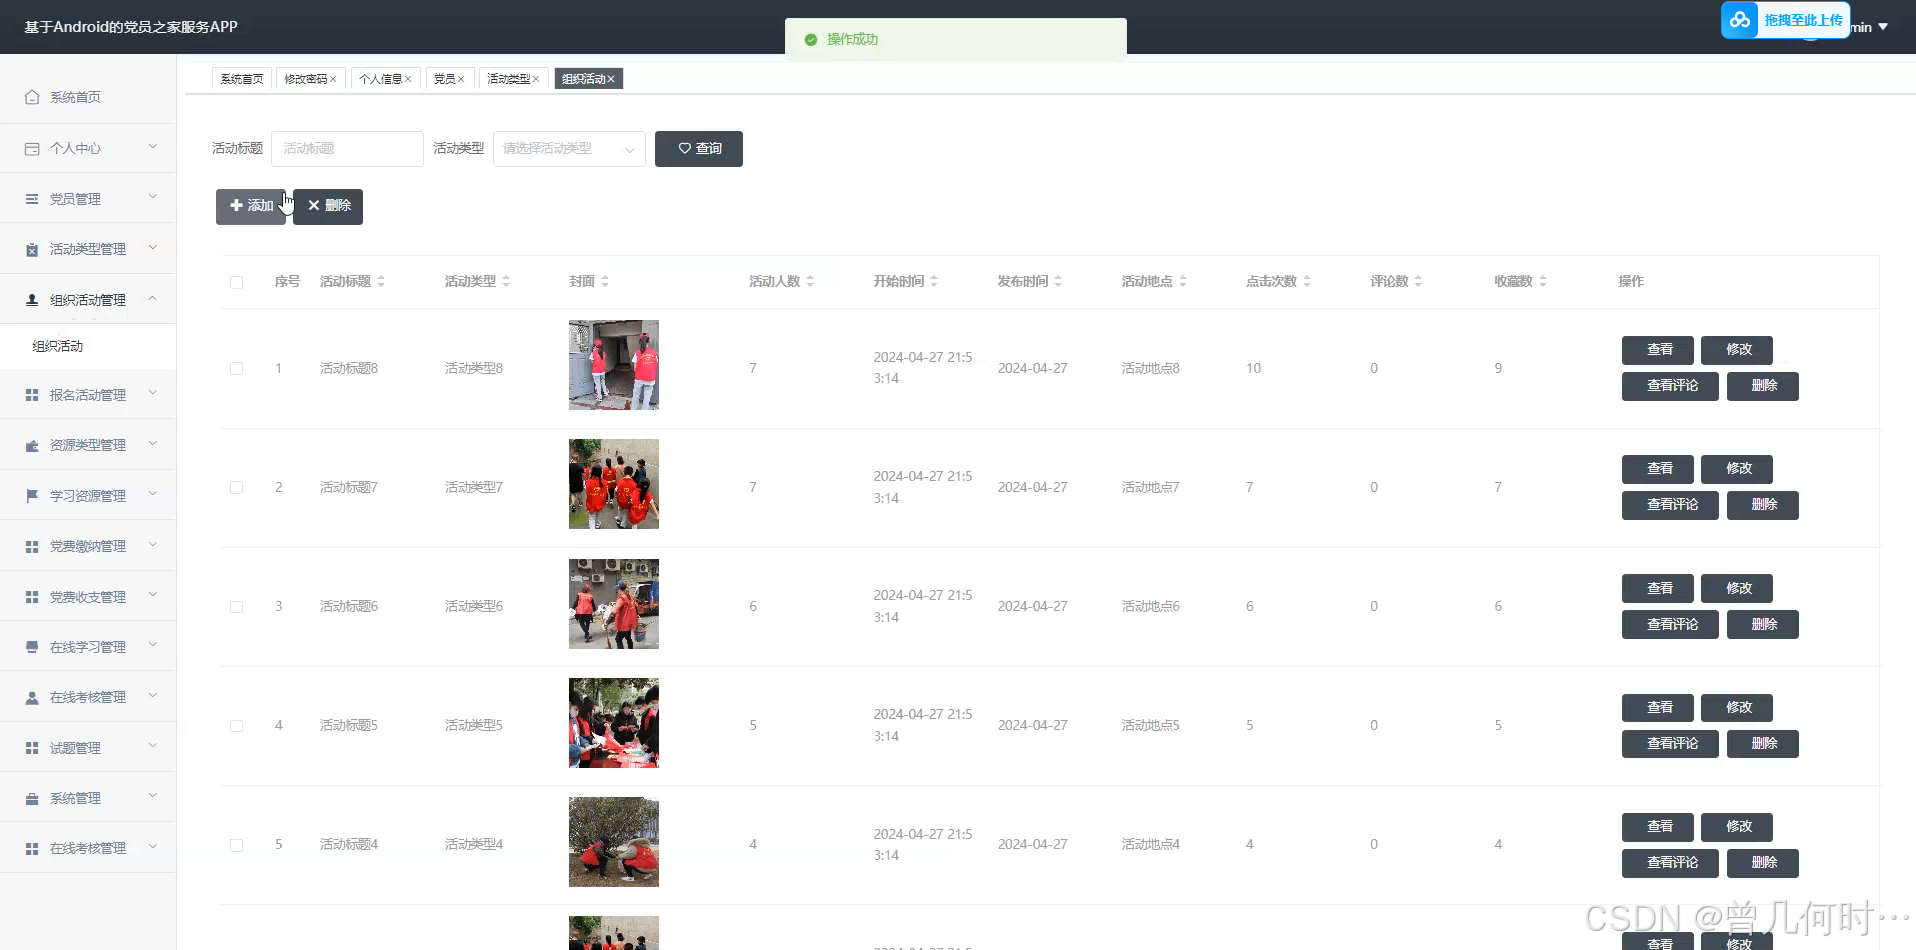Switch to the 党员 tab
1916x950 pixels.
(x=445, y=79)
